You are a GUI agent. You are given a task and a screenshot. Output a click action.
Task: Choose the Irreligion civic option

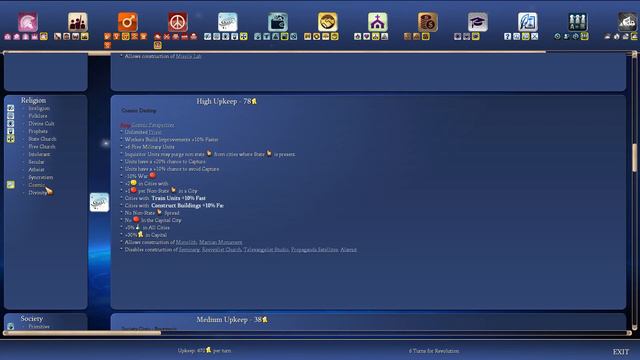point(39,108)
